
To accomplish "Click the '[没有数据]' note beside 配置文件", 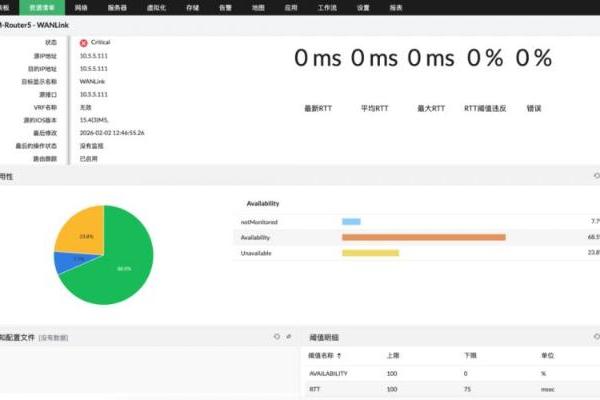I will click(x=53, y=338).
